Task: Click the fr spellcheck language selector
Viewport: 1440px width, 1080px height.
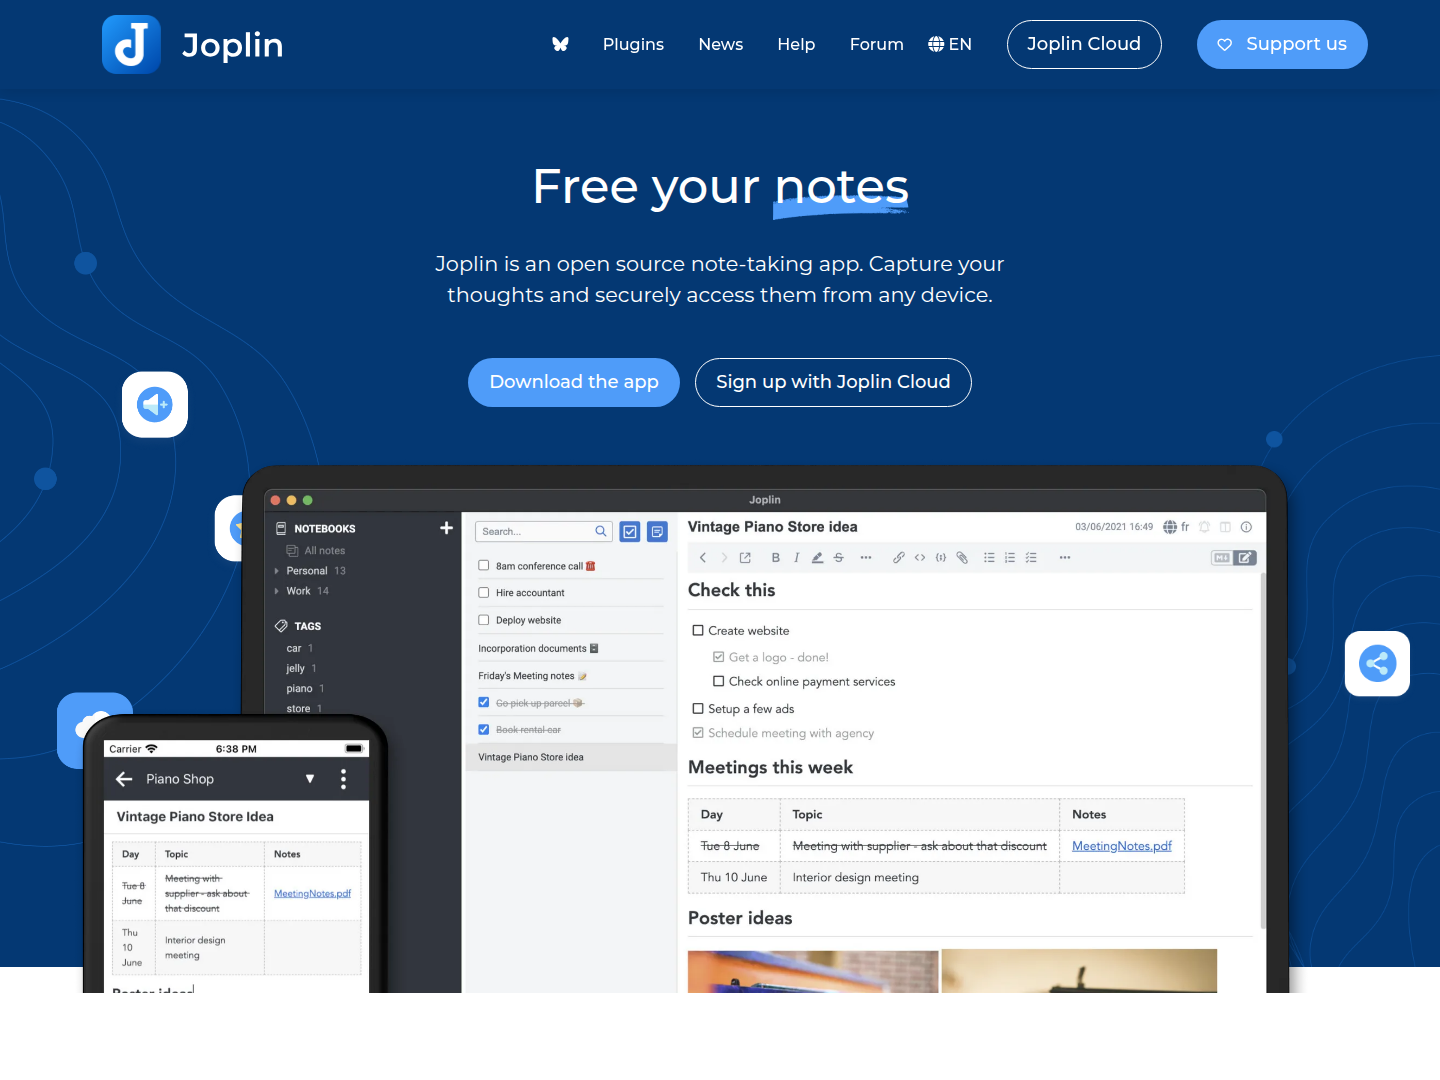Action: 1176,527
